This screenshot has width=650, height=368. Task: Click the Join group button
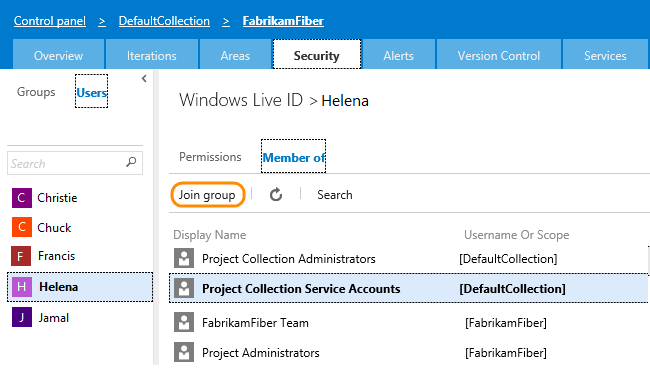tap(207, 194)
